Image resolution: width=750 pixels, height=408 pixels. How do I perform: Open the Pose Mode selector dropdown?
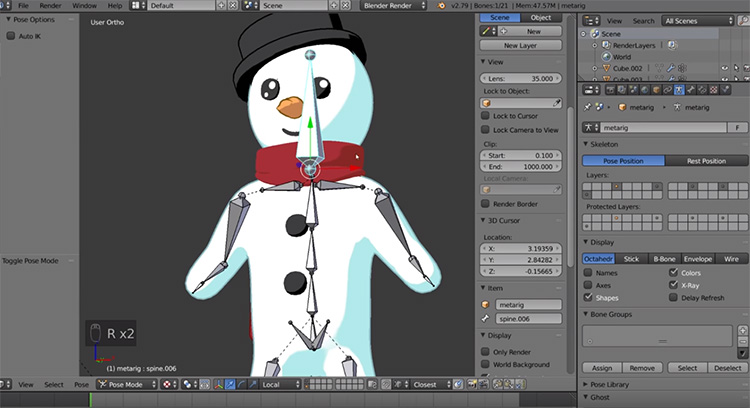127,385
